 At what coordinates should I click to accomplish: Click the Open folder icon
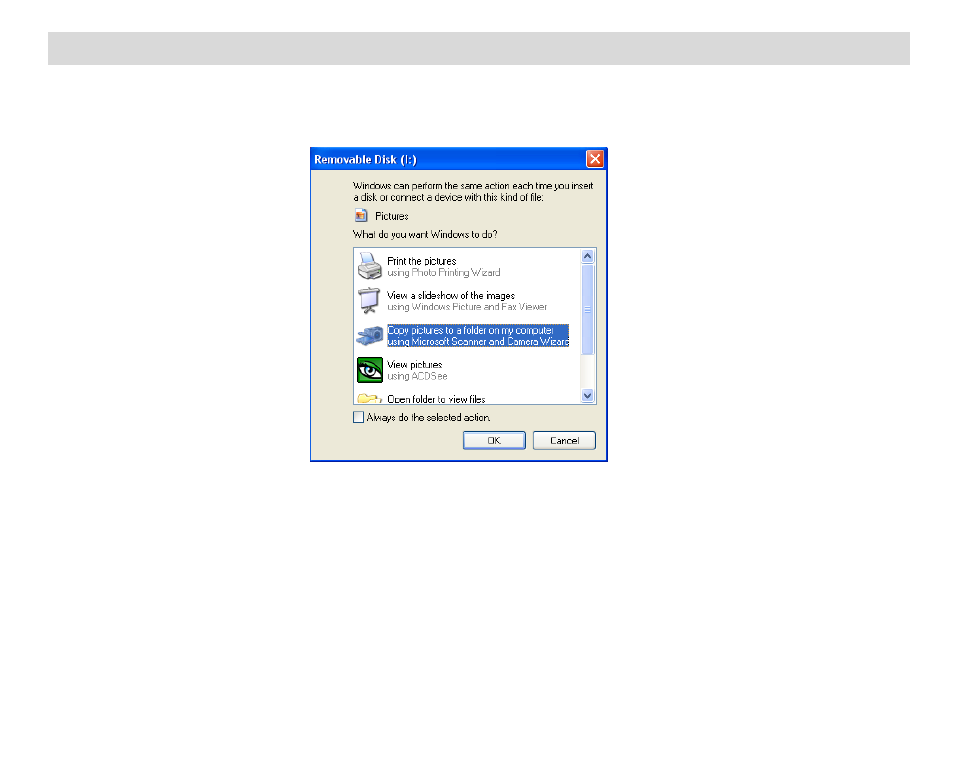coord(368,398)
